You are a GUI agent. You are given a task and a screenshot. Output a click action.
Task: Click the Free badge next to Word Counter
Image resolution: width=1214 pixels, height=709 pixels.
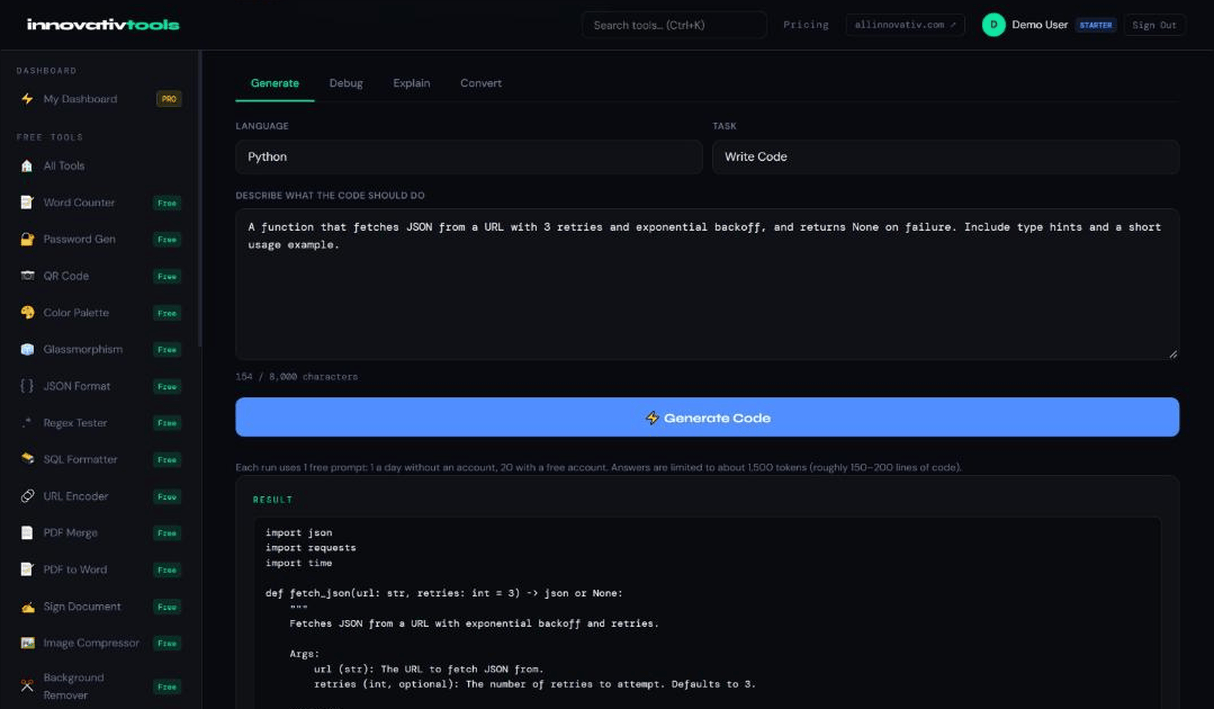[167, 203]
